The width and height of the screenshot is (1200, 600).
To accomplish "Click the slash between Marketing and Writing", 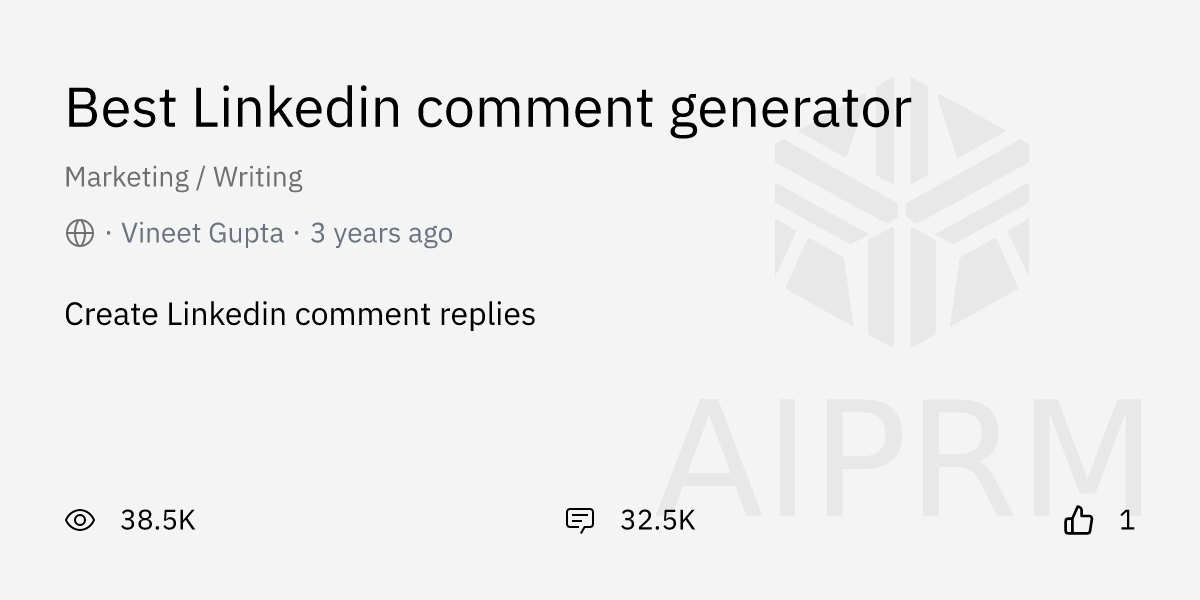I will [x=201, y=177].
